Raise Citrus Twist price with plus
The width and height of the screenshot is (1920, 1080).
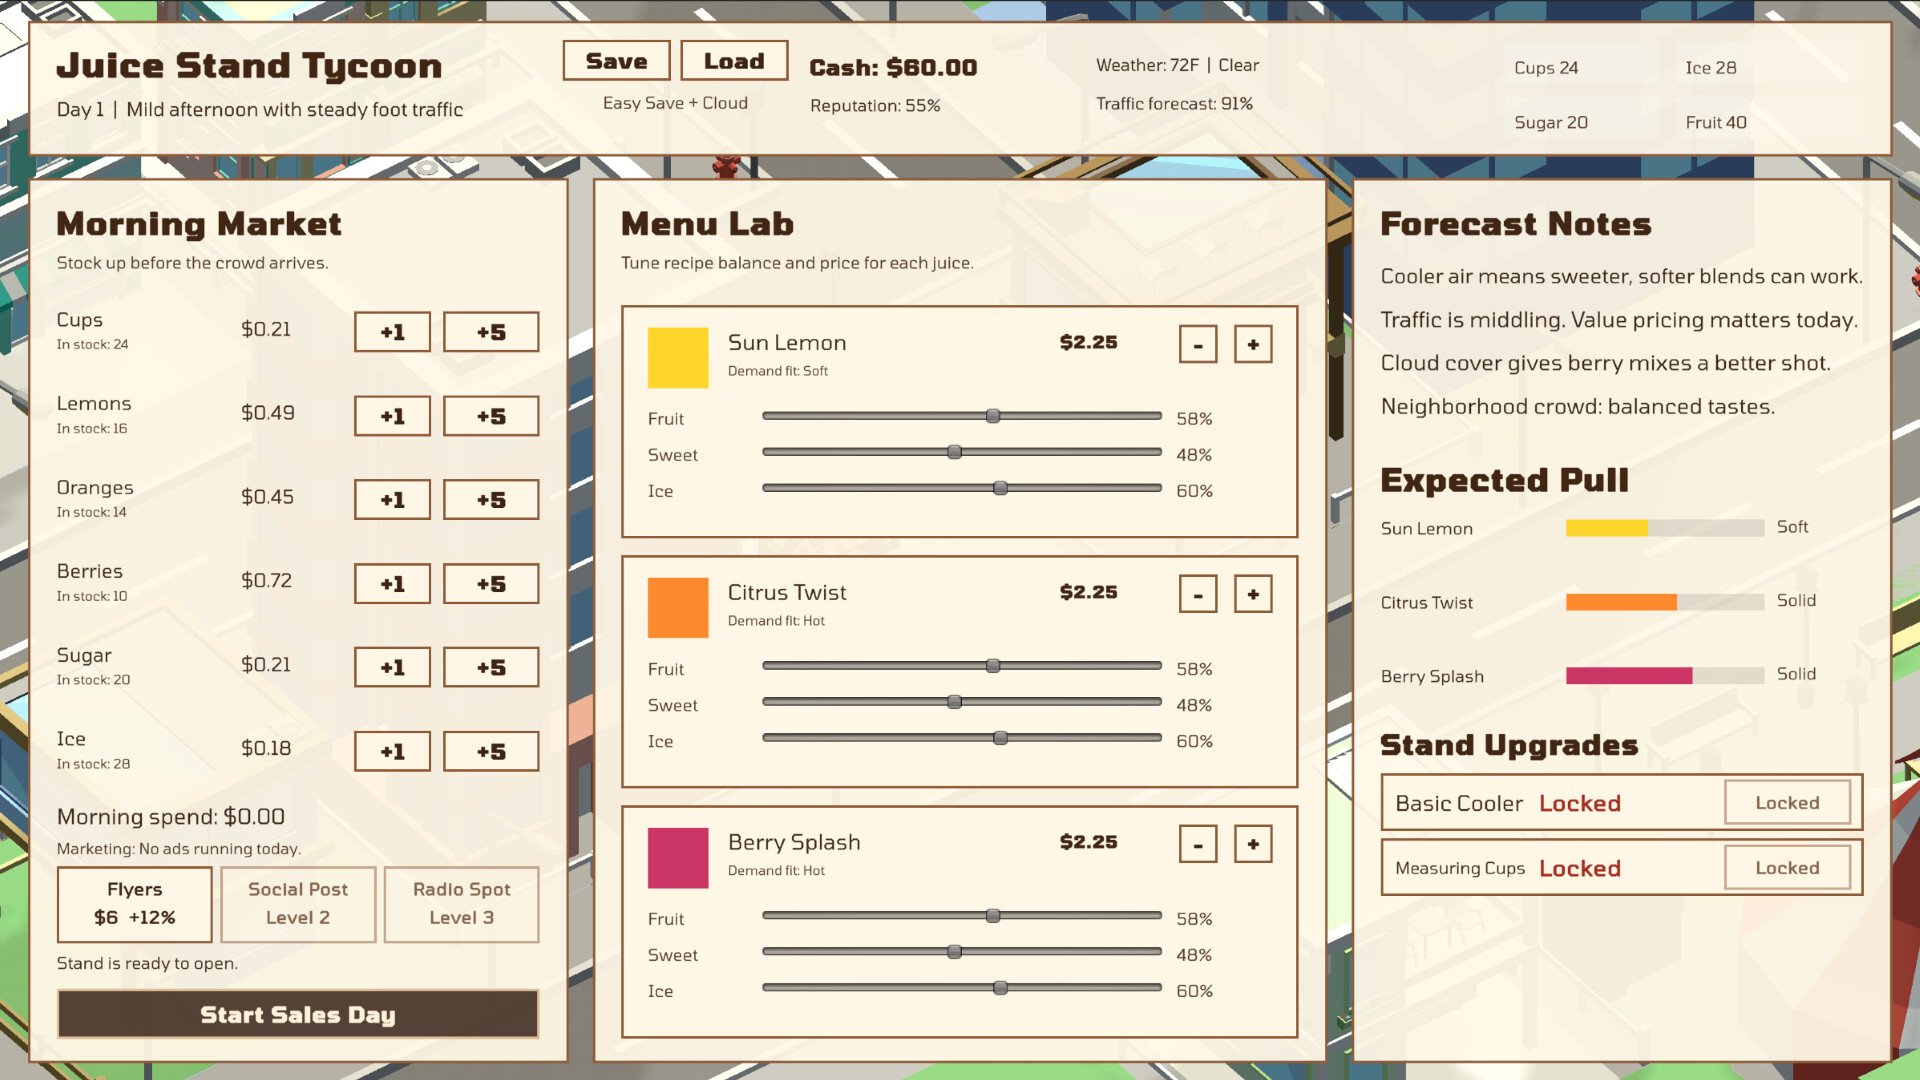[1253, 595]
